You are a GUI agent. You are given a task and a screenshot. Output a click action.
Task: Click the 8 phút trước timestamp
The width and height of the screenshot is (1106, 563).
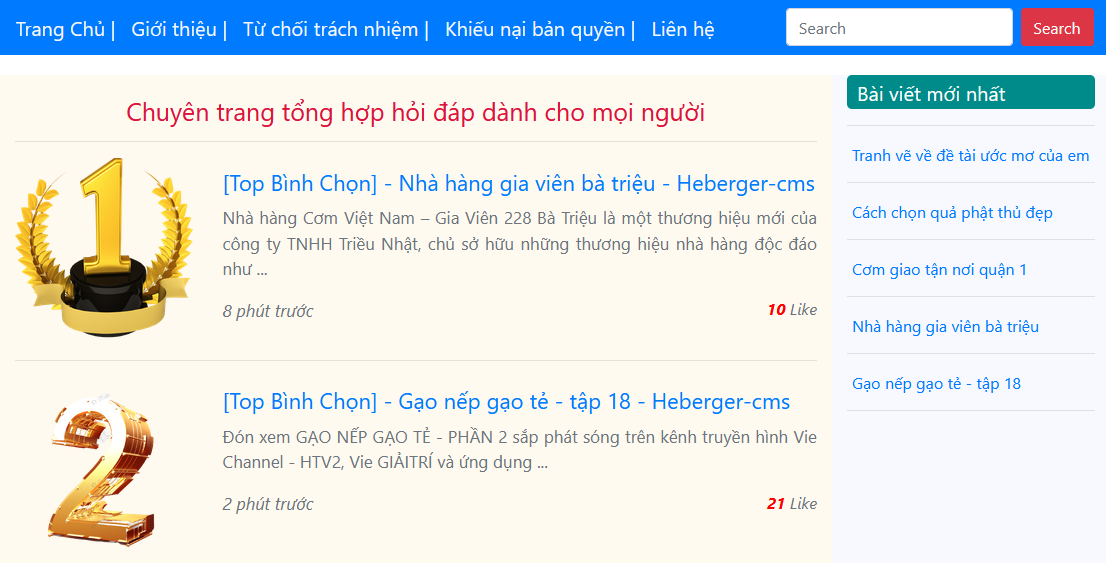(267, 311)
